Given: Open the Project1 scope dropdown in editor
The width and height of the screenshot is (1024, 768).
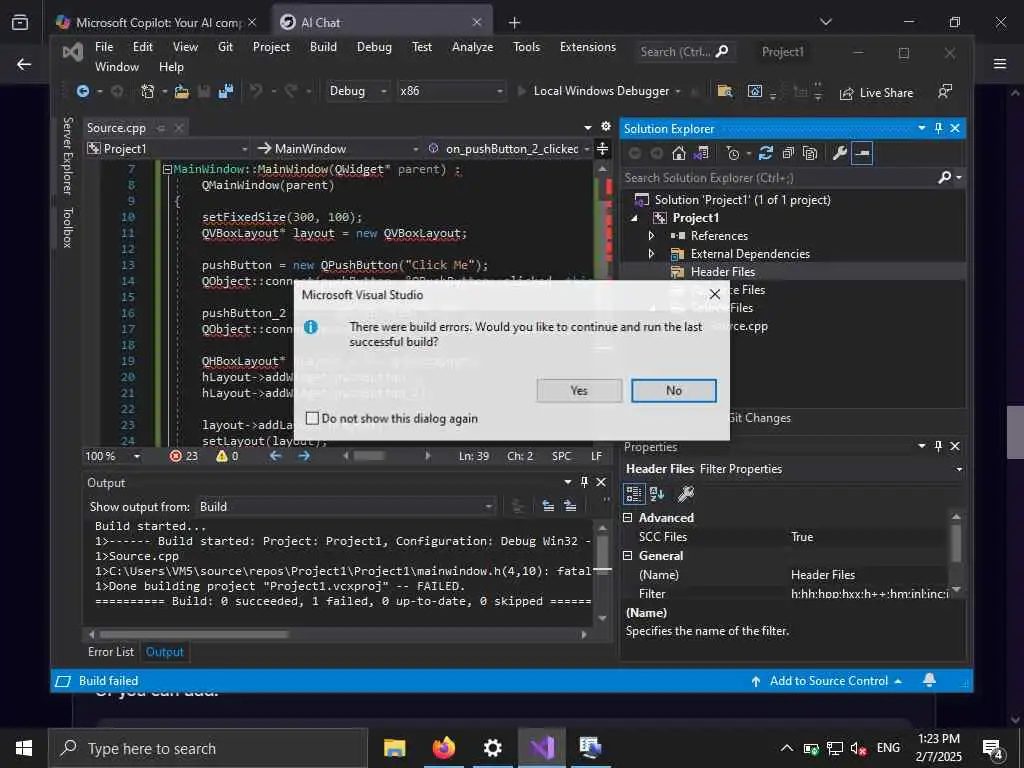Looking at the screenshot, I should [168, 149].
